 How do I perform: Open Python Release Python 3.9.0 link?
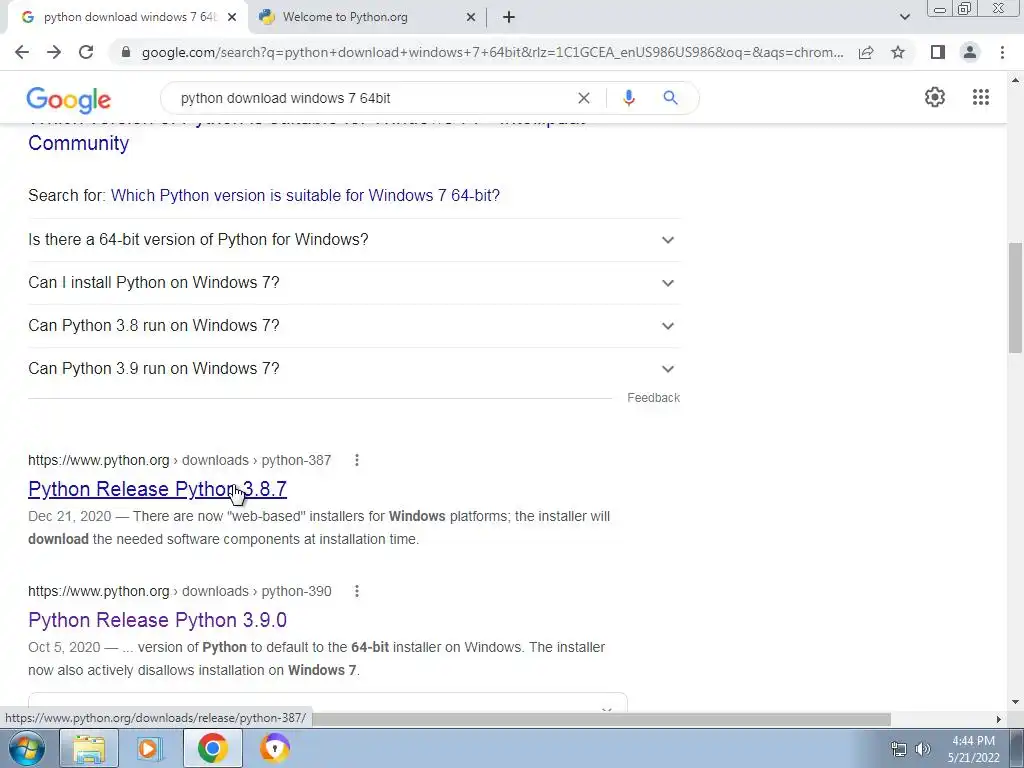coord(157,620)
